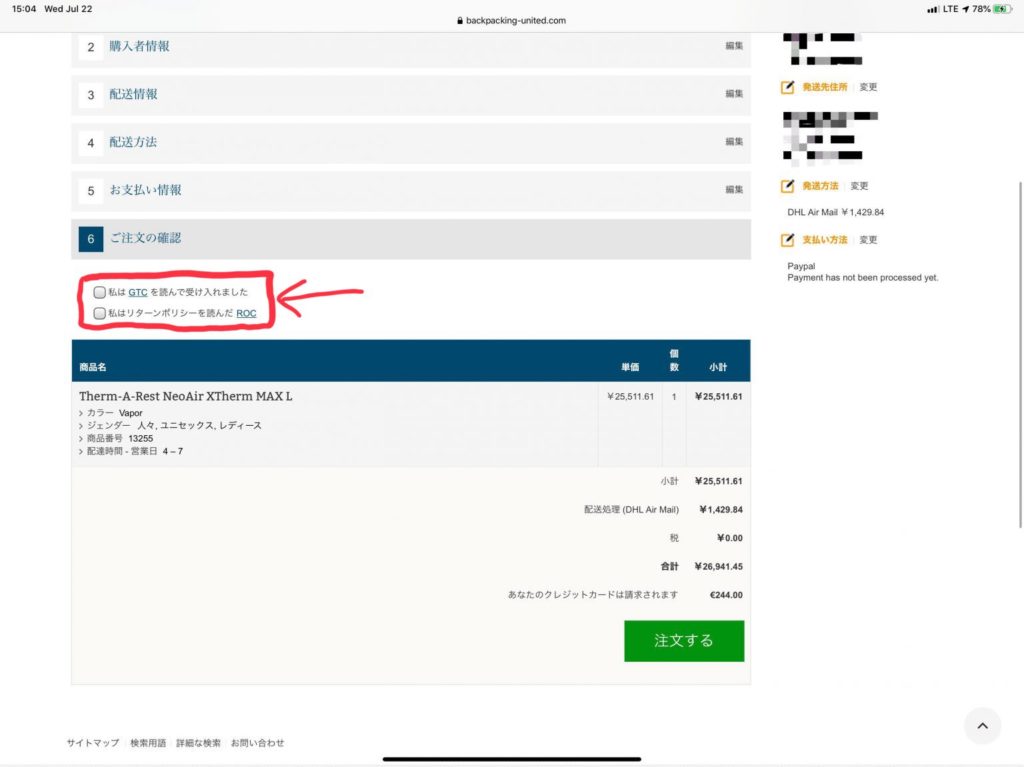Click the Paypal payment method text
The image size is (1024, 767).
[x=801, y=266]
